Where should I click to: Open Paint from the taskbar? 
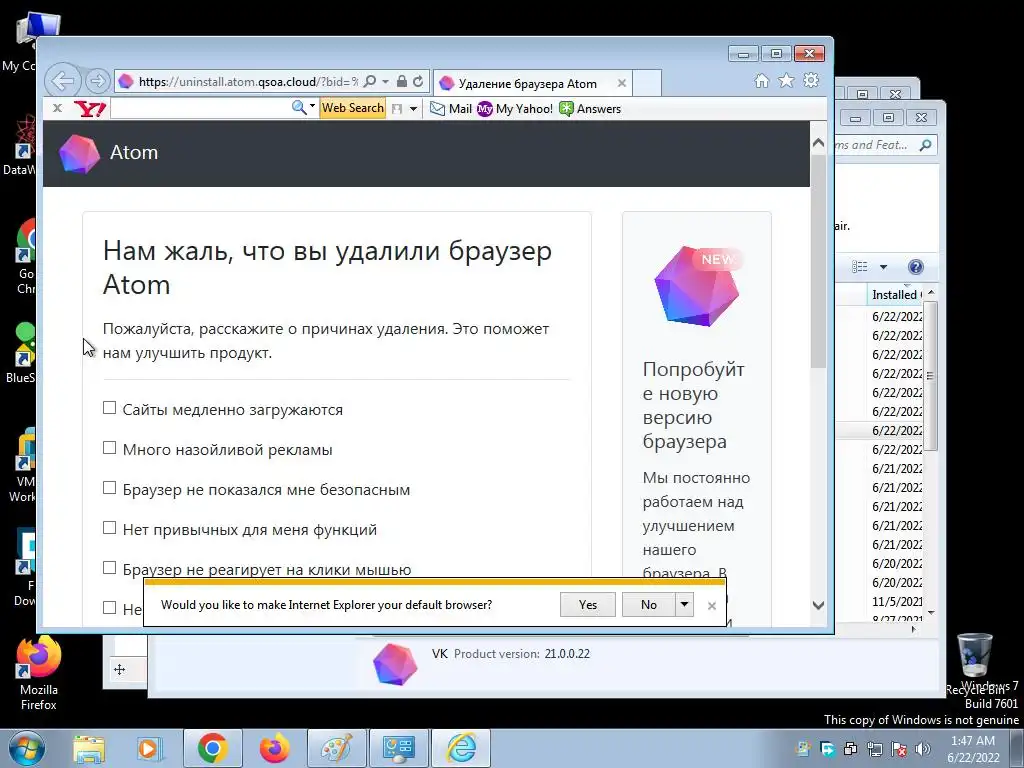(337, 748)
